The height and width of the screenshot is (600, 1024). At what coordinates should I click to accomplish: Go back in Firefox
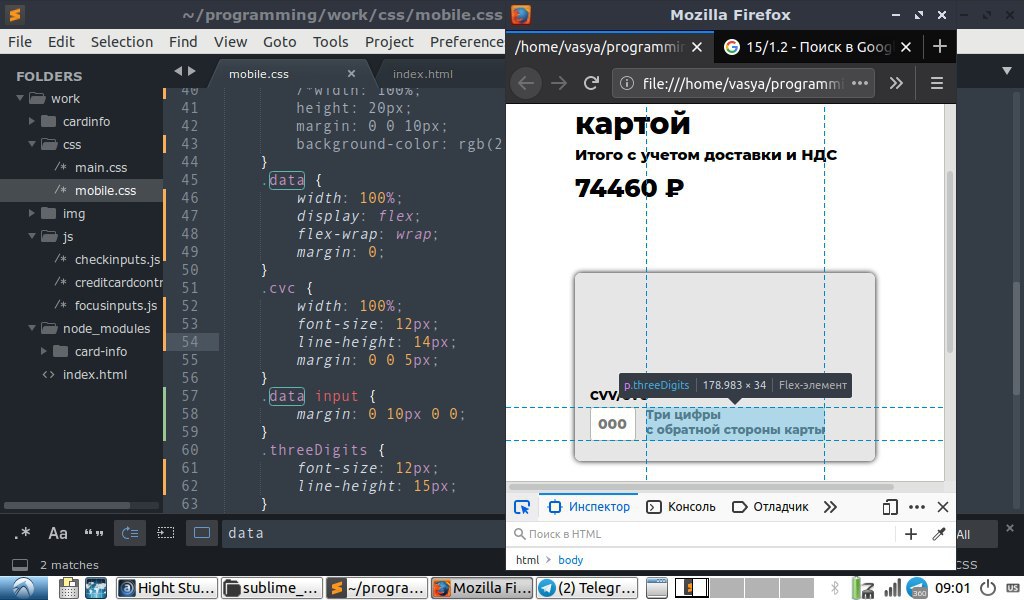point(526,84)
